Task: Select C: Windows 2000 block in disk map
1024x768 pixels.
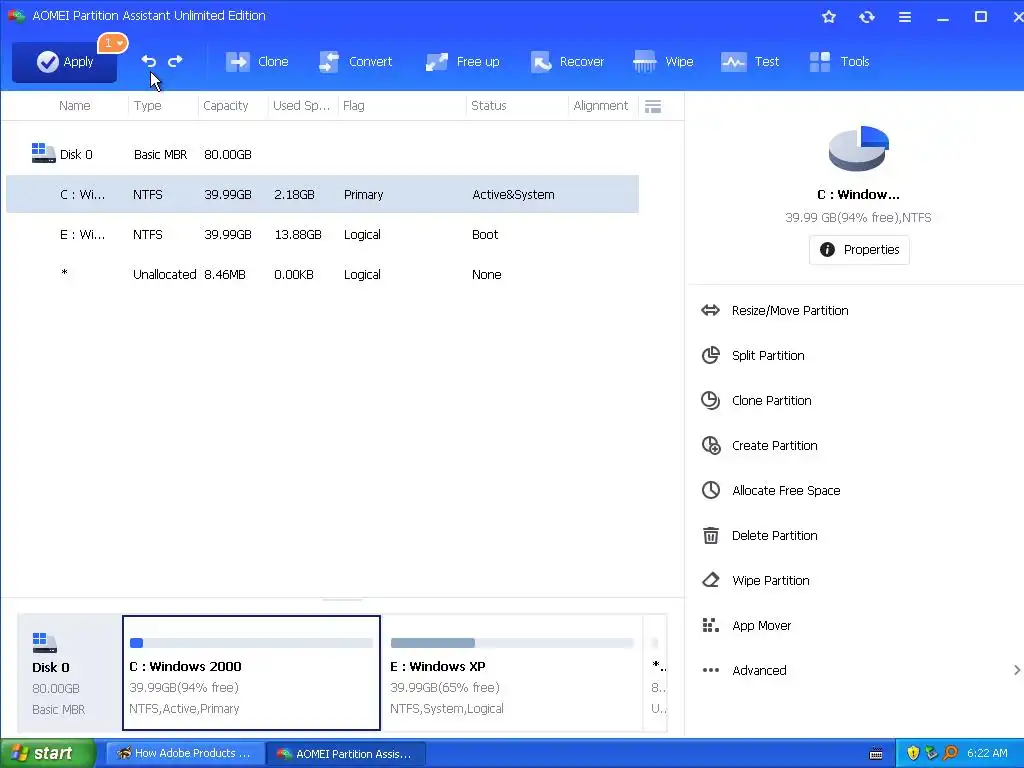Action: point(251,673)
